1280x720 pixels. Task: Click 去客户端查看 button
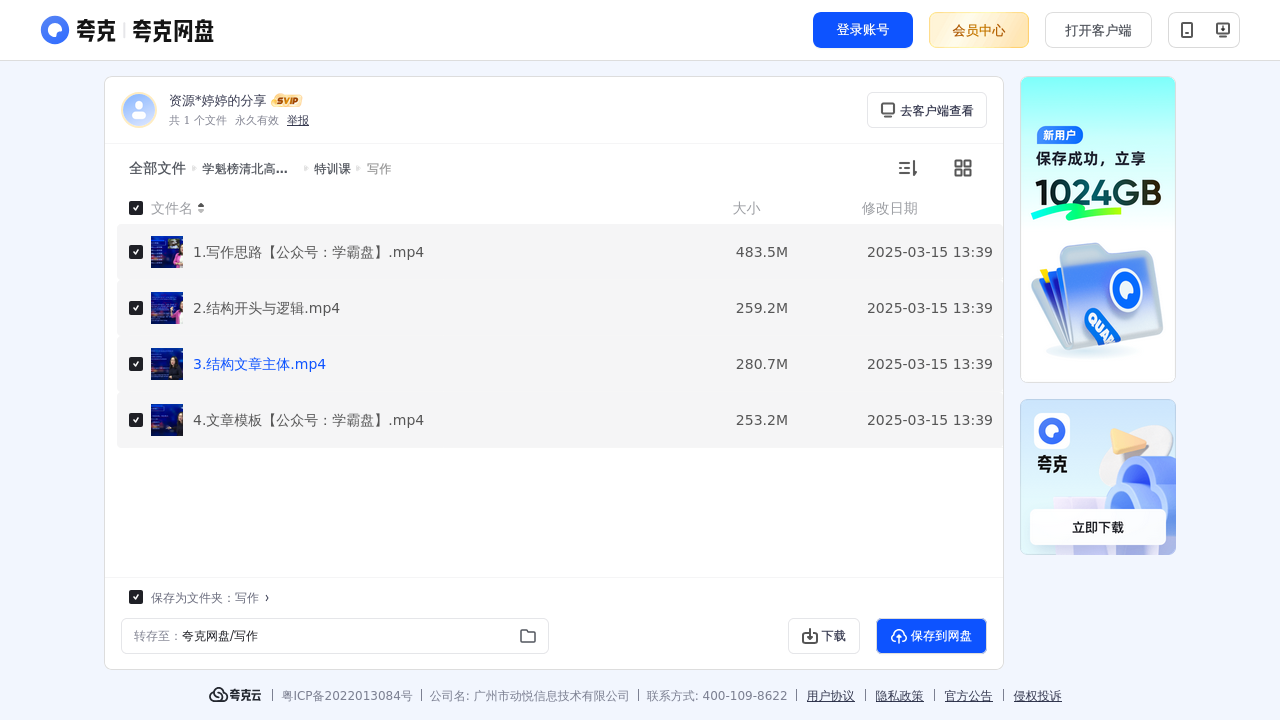pyautogui.click(x=927, y=110)
